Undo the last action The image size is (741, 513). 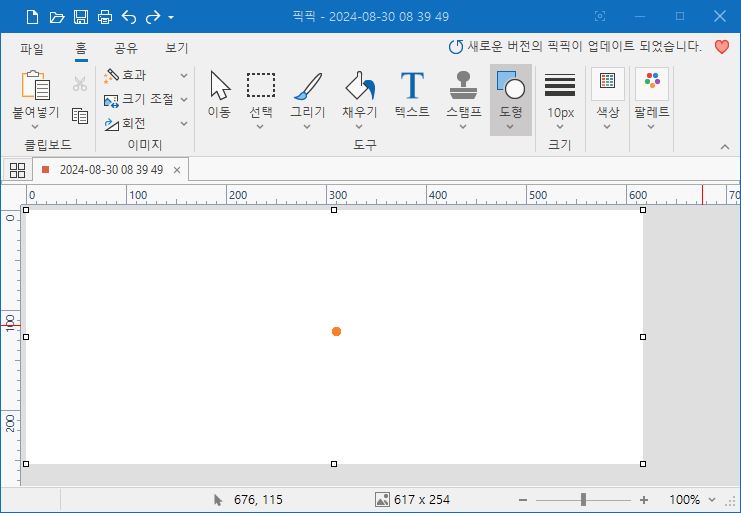129,17
